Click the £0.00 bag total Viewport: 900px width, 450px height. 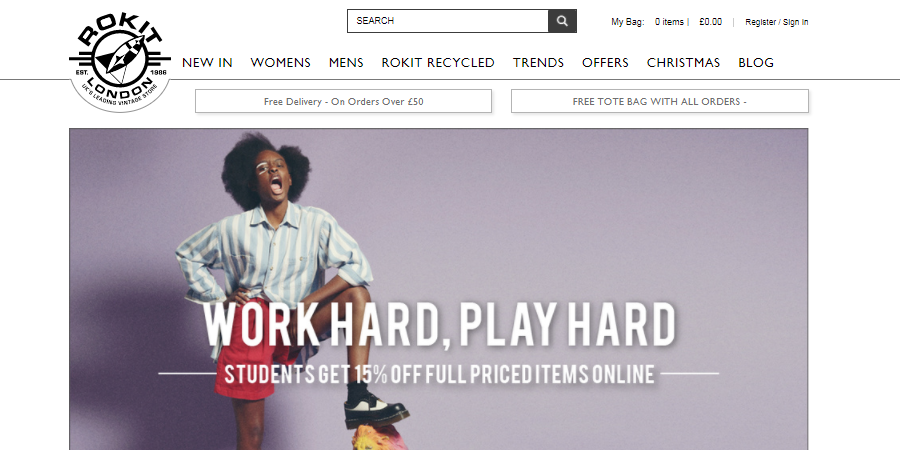click(x=711, y=22)
